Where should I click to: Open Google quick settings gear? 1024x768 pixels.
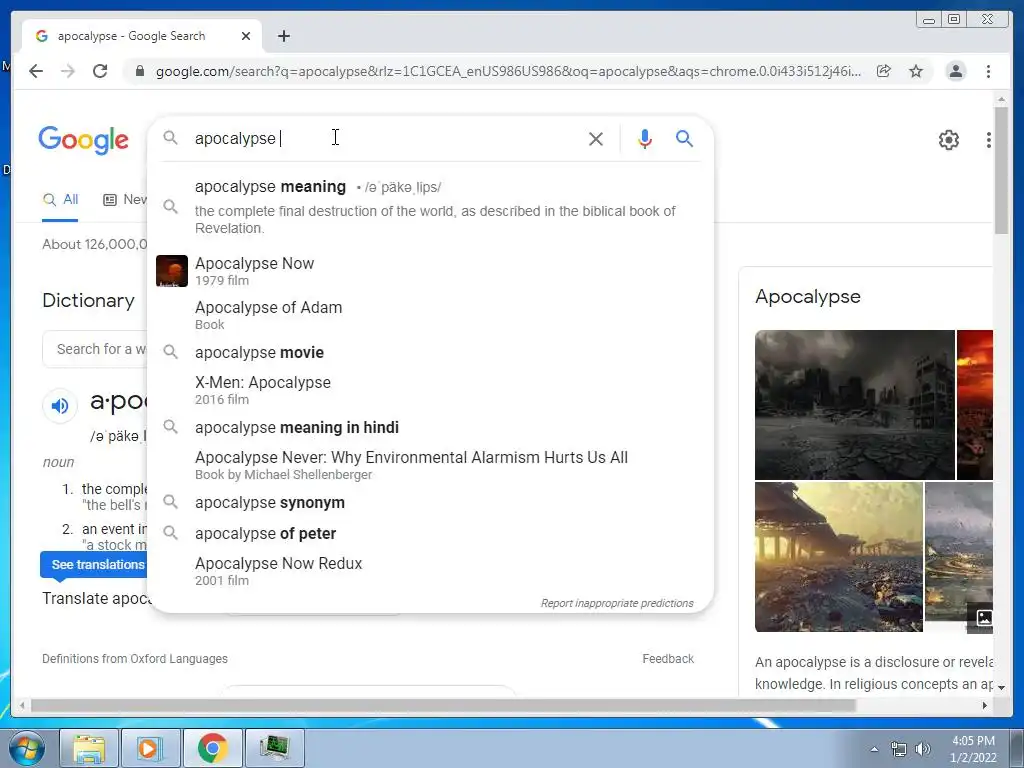coord(949,140)
